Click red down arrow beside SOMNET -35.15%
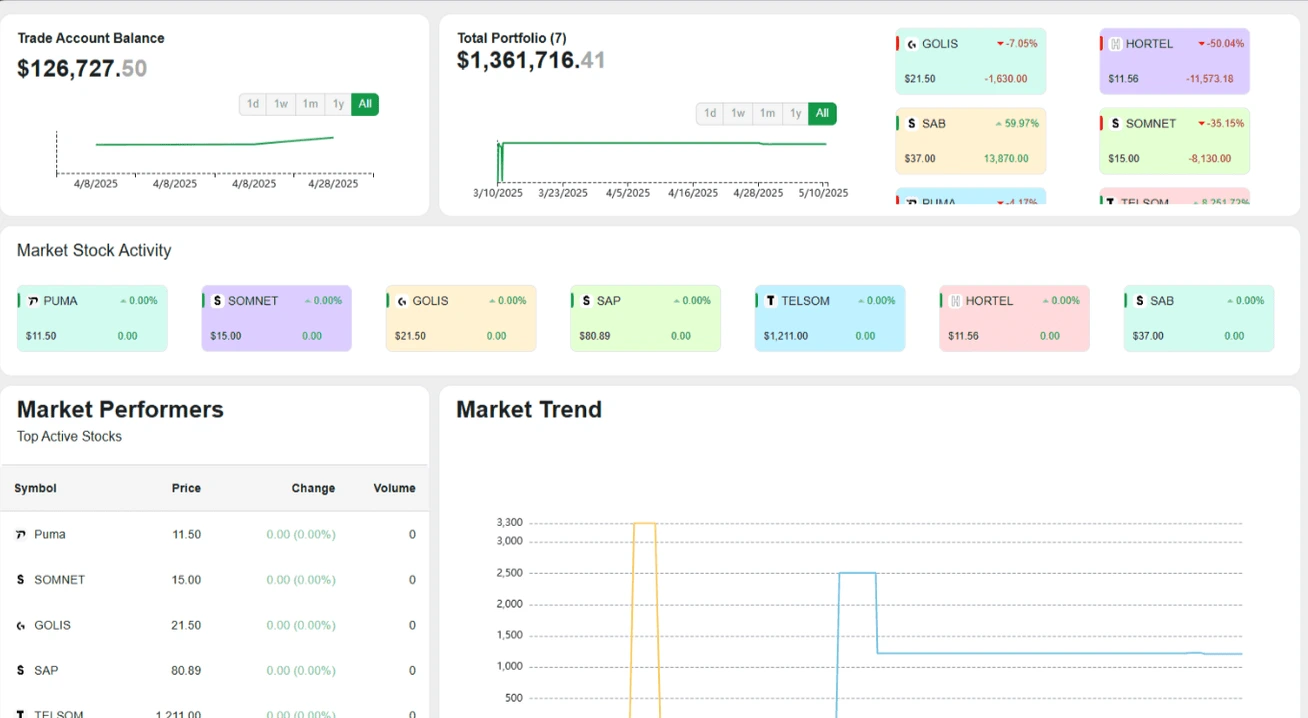Screen dimensions: 1308x718 click(x=1201, y=124)
